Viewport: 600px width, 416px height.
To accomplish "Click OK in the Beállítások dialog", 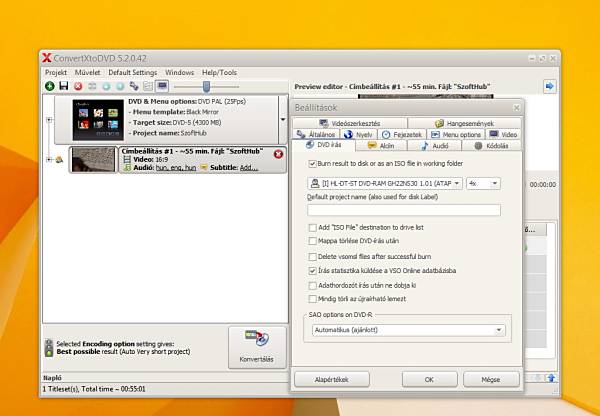I will click(x=429, y=379).
